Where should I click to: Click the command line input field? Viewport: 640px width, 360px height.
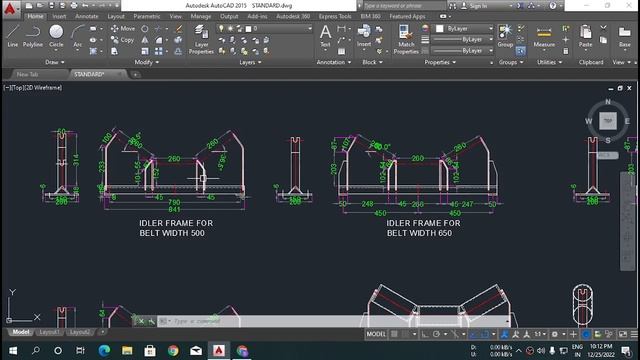coord(335,321)
